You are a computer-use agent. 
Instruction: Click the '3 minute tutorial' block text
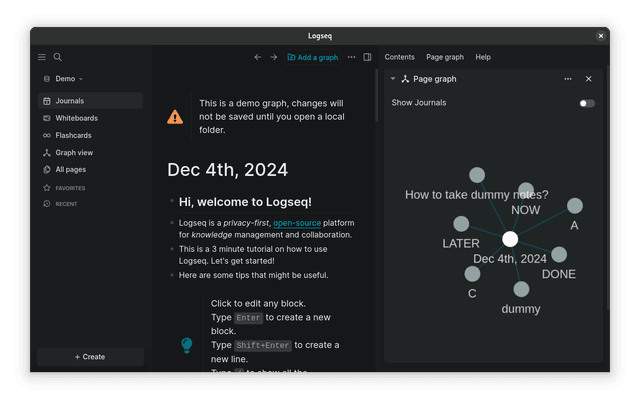tap(253, 255)
